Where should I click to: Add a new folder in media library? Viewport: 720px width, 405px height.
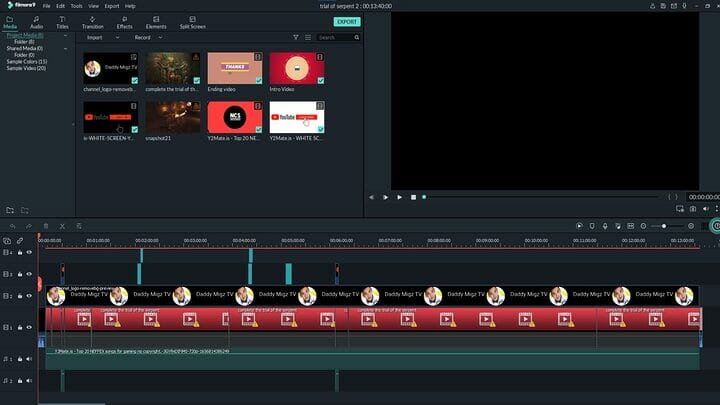(10, 210)
